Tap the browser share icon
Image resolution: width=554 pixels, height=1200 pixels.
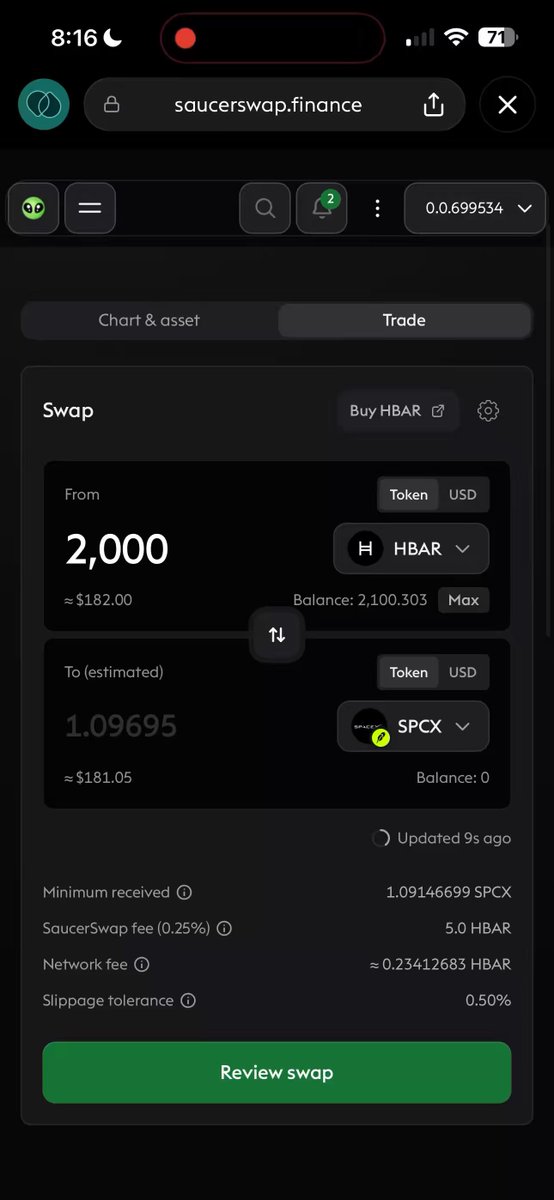point(433,105)
